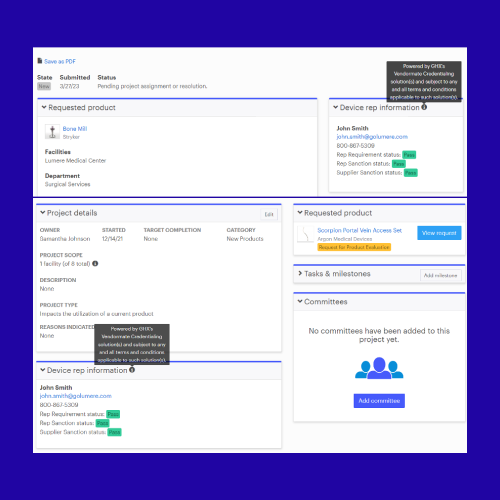Collapse the lower Device rep information panel
500x500 pixels.
(42, 370)
